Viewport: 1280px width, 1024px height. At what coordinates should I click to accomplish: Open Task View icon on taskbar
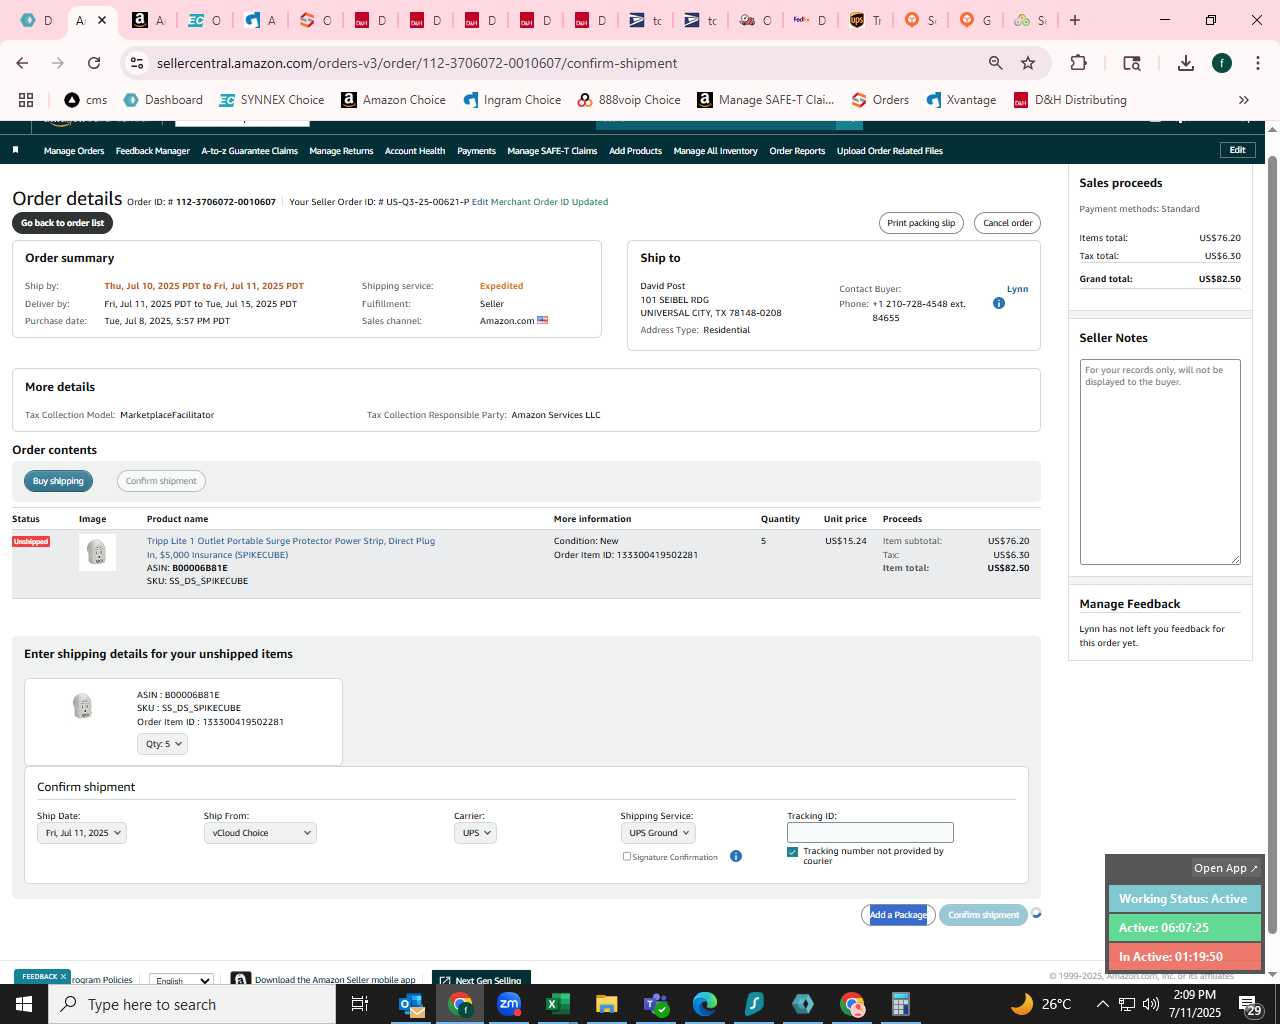pos(360,1004)
